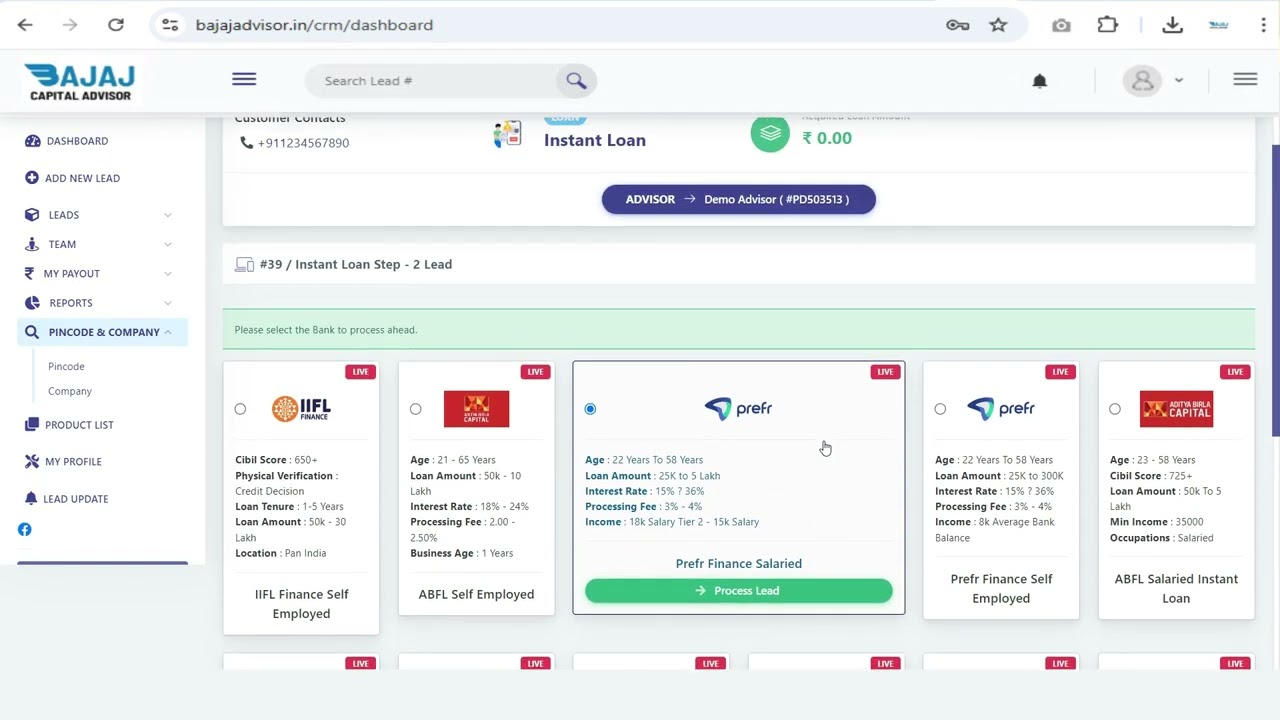Click the ABFL Self Employed card title
1280x720 pixels.
pos(476,595)
